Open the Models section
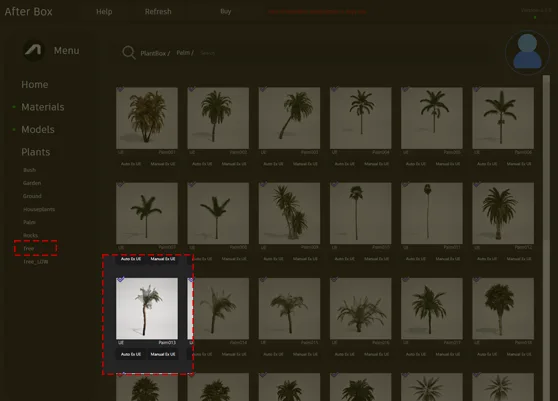The width and height of the screenshot is (558, 401). [x=38, y=130]
